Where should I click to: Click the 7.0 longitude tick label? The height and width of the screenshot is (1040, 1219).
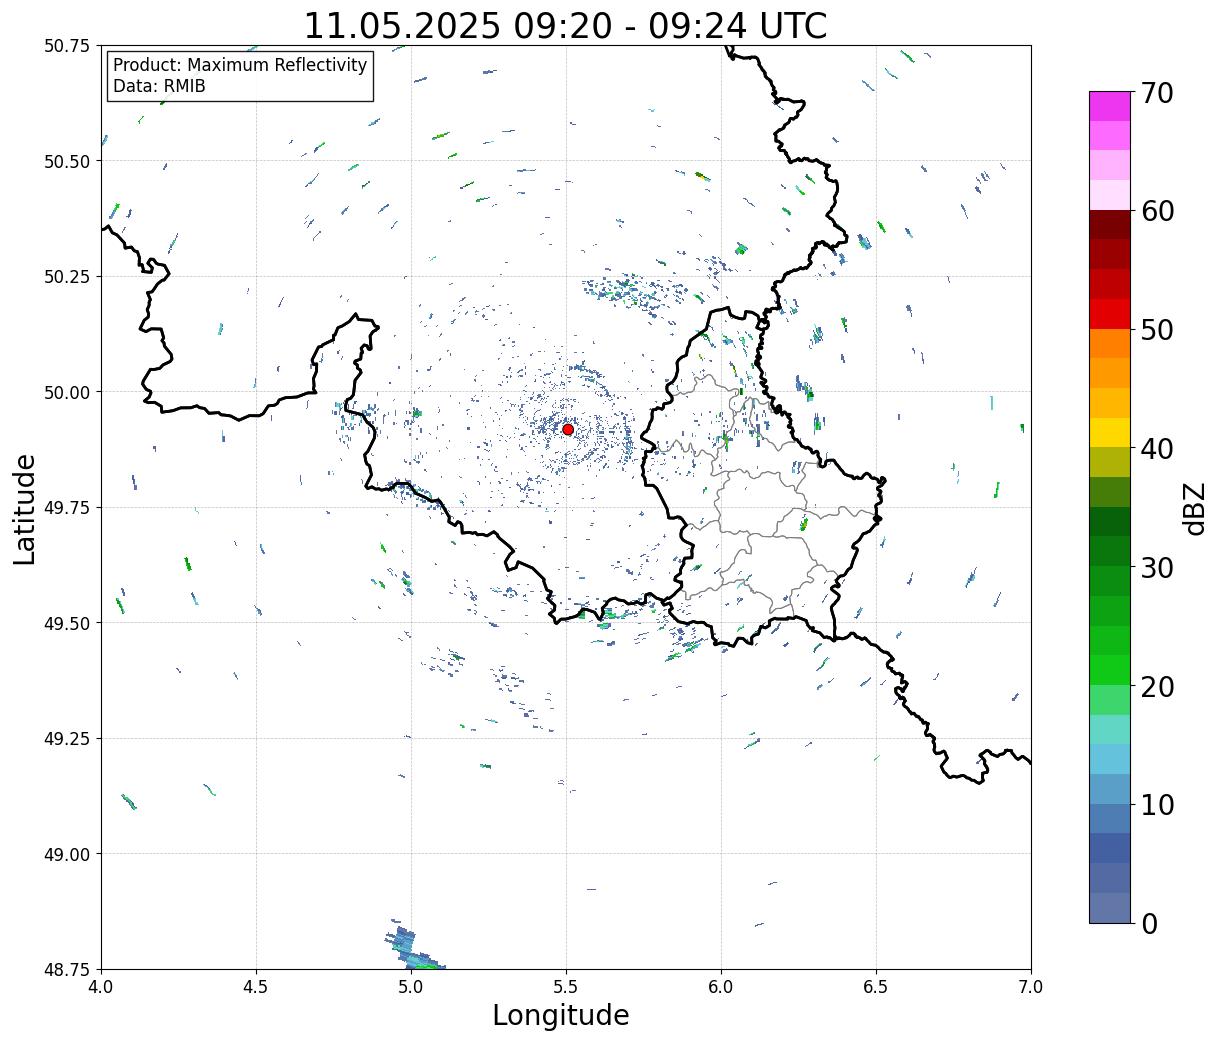point(1031,986)
